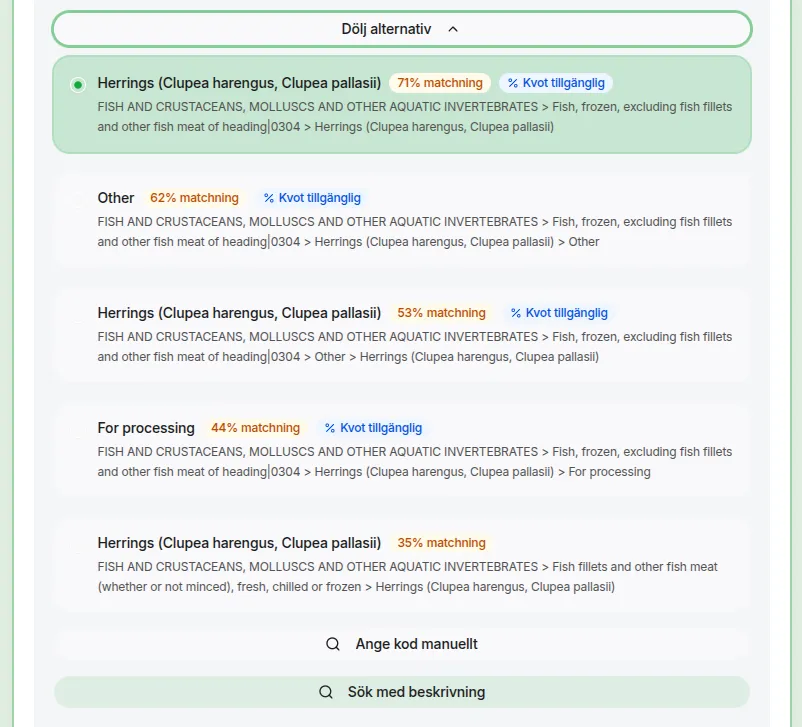Click the search icon beside Sök med beskrivning
This screenshot has width=802, height=727.
coord(326,692)
